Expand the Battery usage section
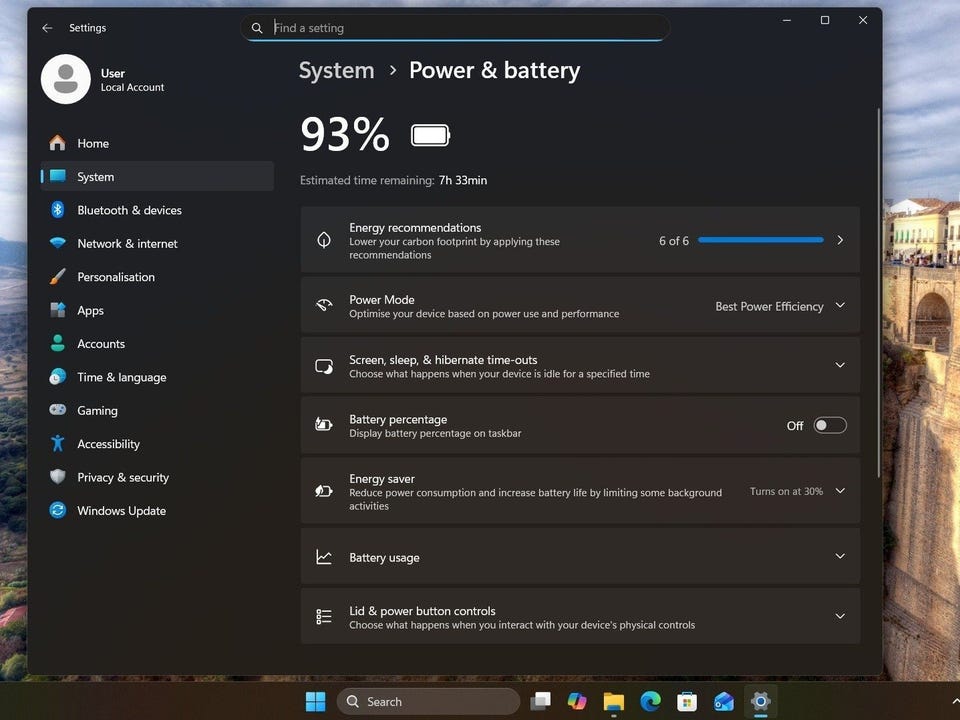 pyautogui.click(x=839, y=557)
